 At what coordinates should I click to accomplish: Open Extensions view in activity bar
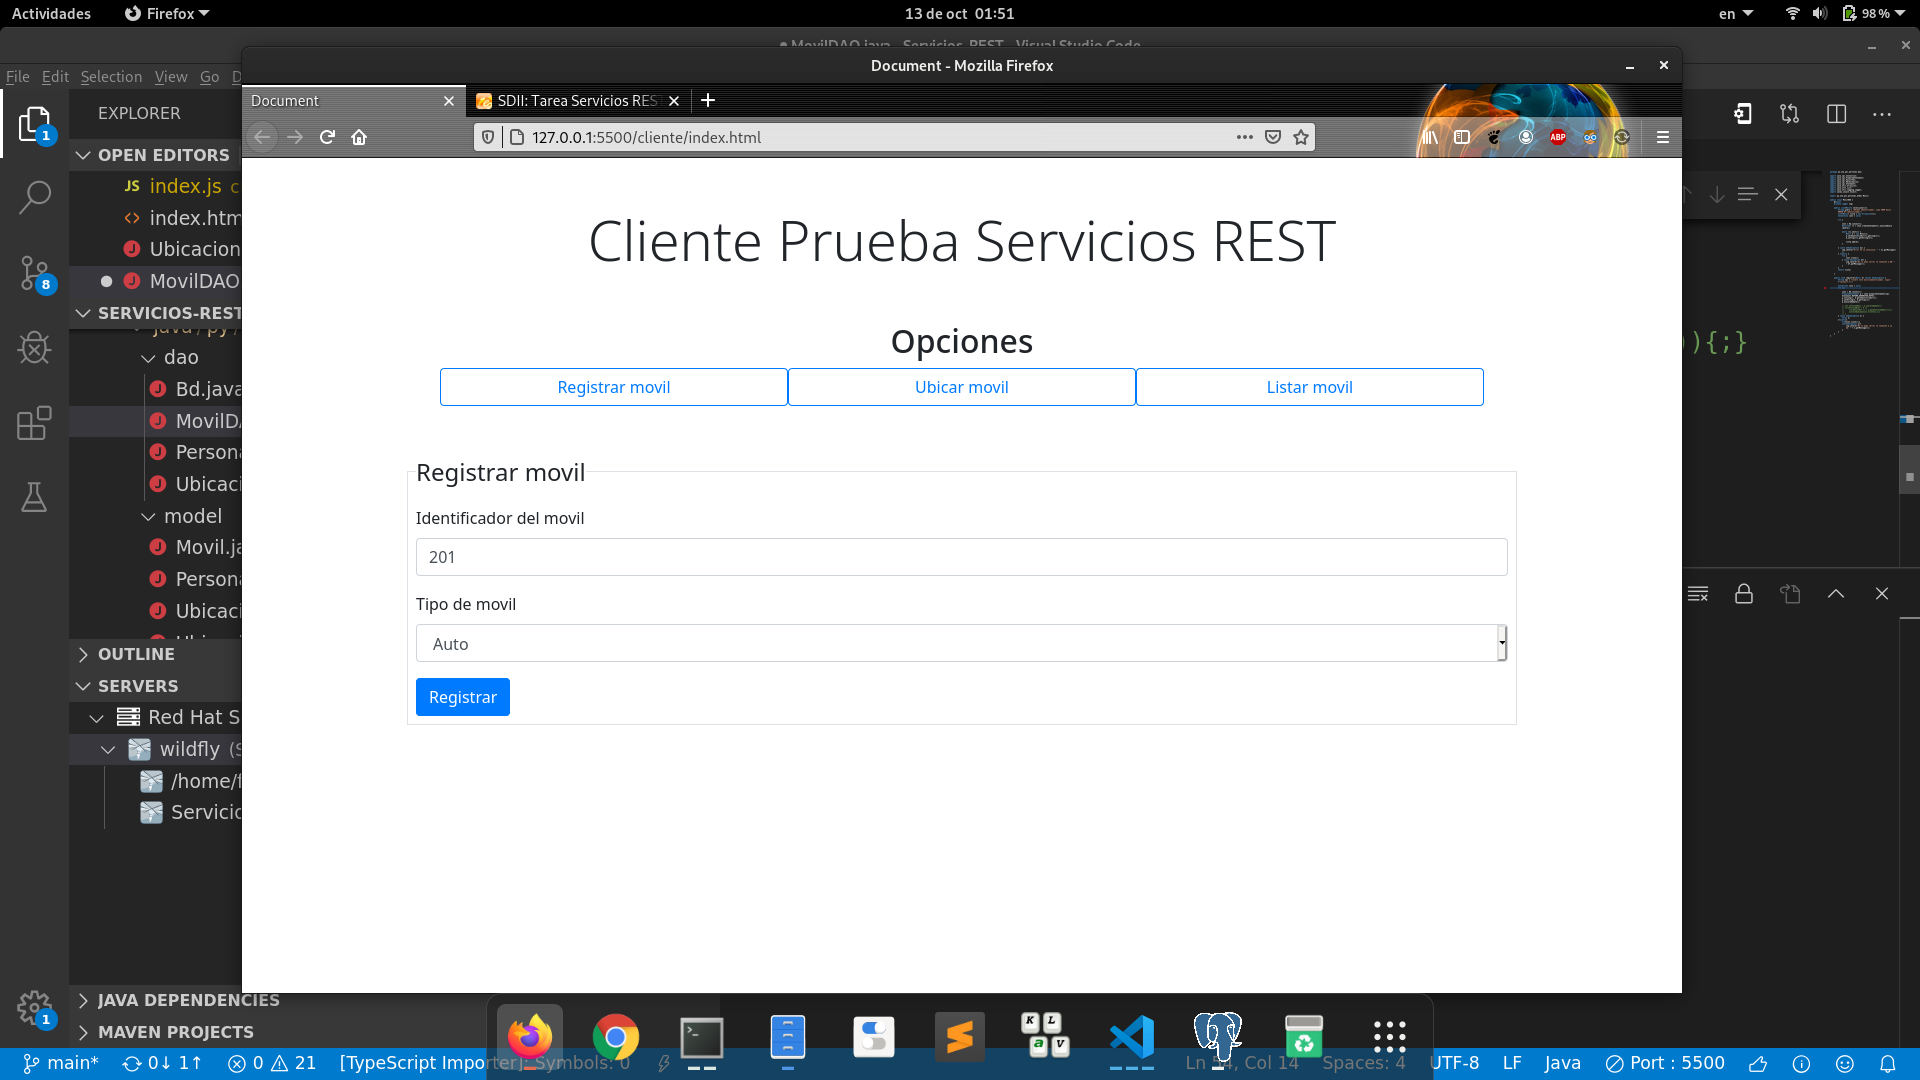pyautogui.click(x=35, y=423)
